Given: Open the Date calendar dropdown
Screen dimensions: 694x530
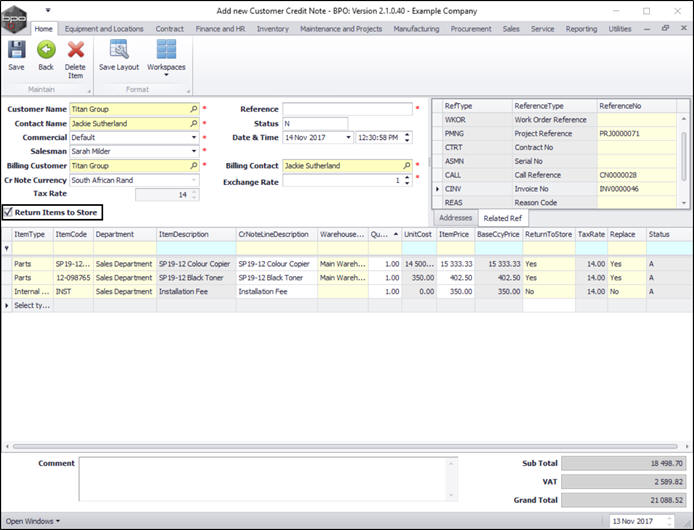Looking at the screenshot, I should (x=348, y=137).
